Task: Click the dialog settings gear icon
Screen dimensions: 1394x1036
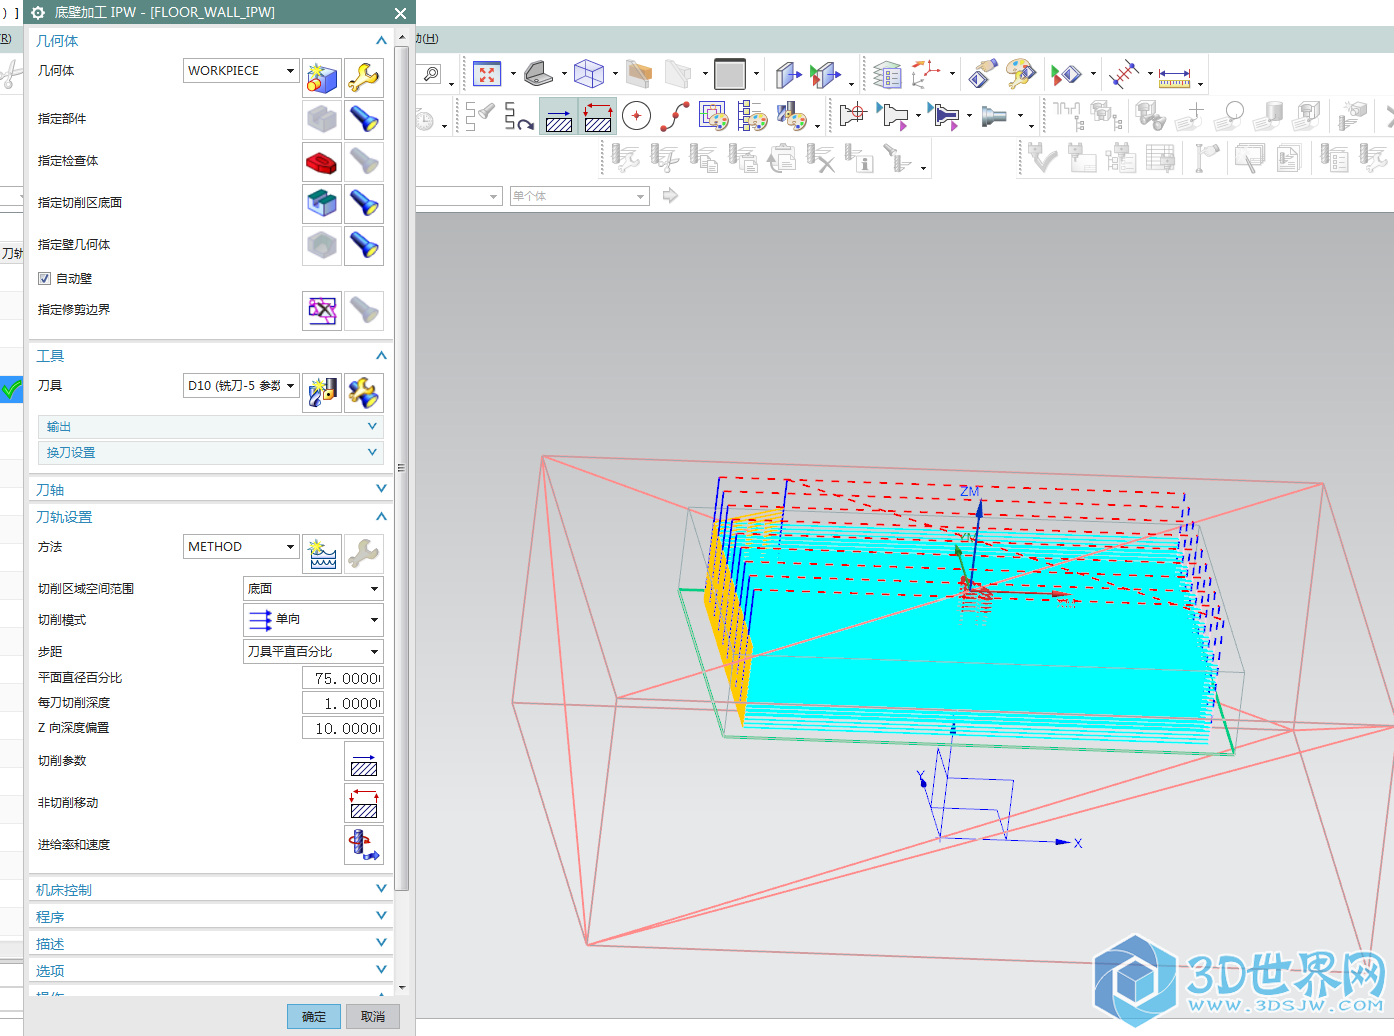Action: tap(38, 13)
